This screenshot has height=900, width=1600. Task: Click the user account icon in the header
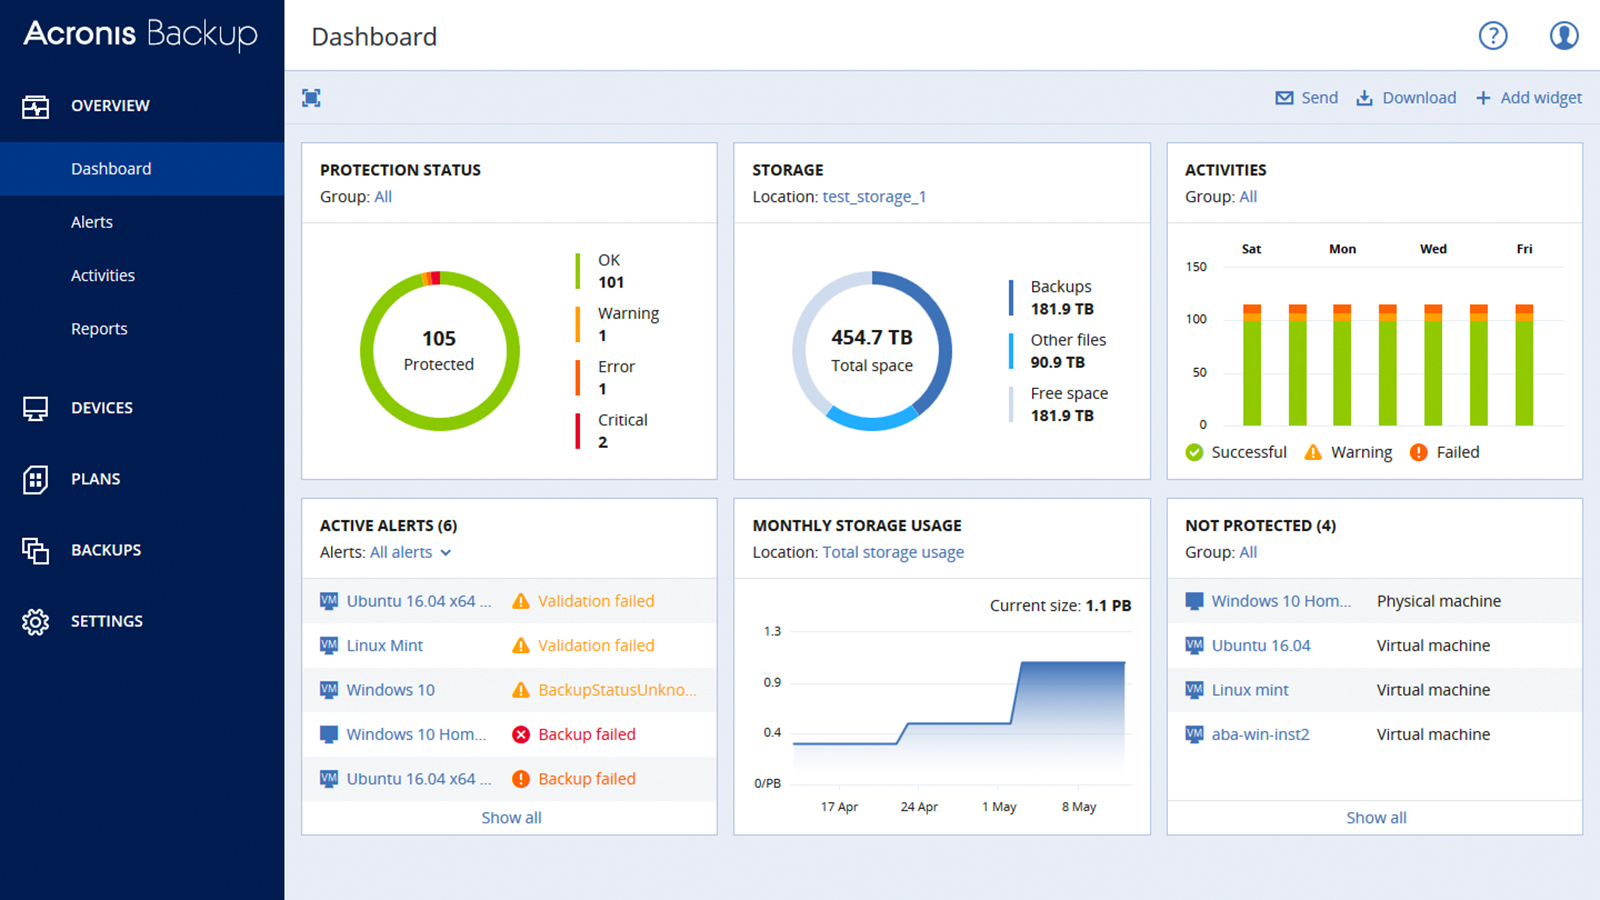pyautogui.click(x=1564, y=35)
